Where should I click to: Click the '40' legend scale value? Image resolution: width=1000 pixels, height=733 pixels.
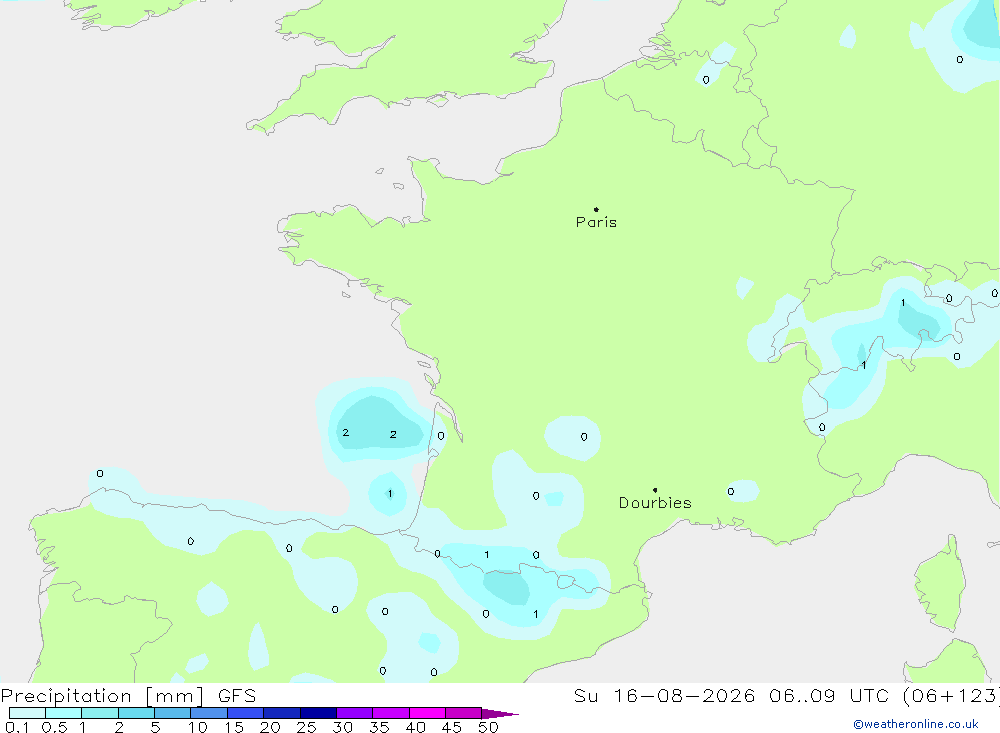tap(415, 727)
